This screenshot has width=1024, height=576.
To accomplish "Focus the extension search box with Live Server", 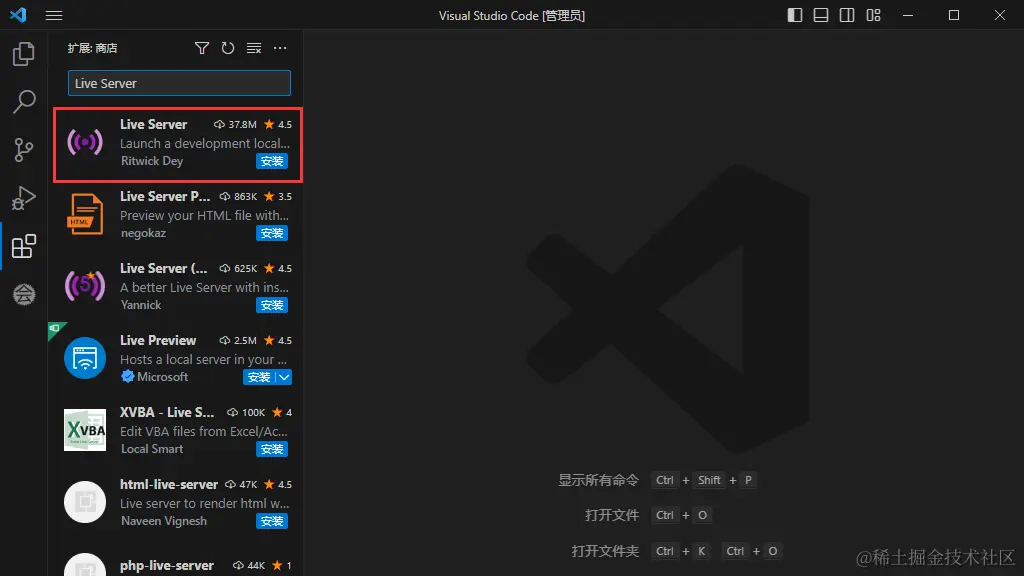I will [179, 83].
